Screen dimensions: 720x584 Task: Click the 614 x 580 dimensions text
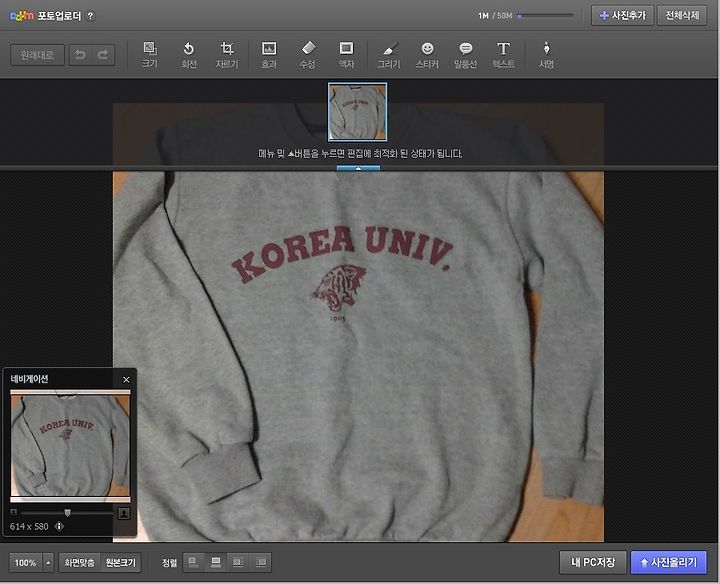29,526
